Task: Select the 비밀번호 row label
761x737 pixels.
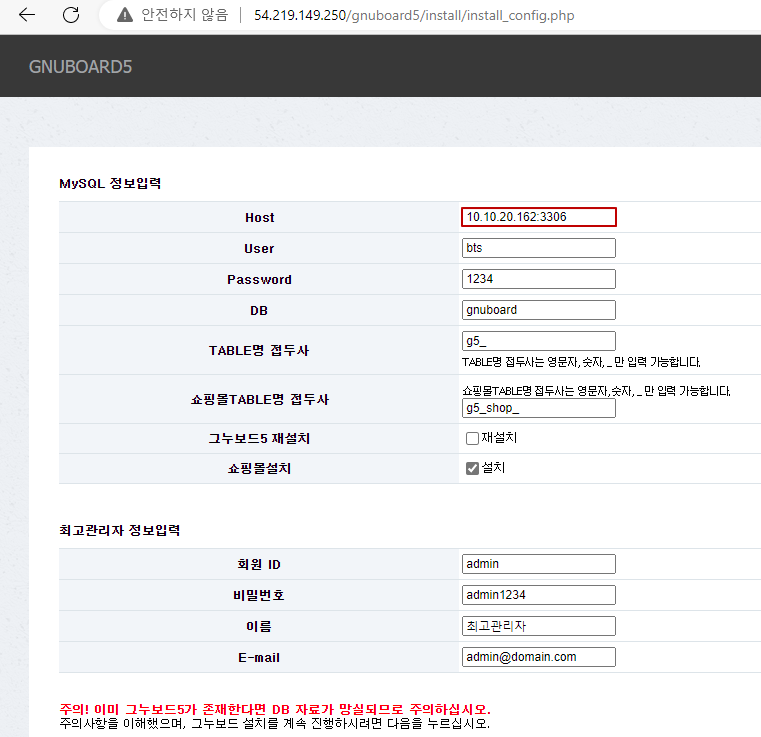Action: tap(259, 595)
